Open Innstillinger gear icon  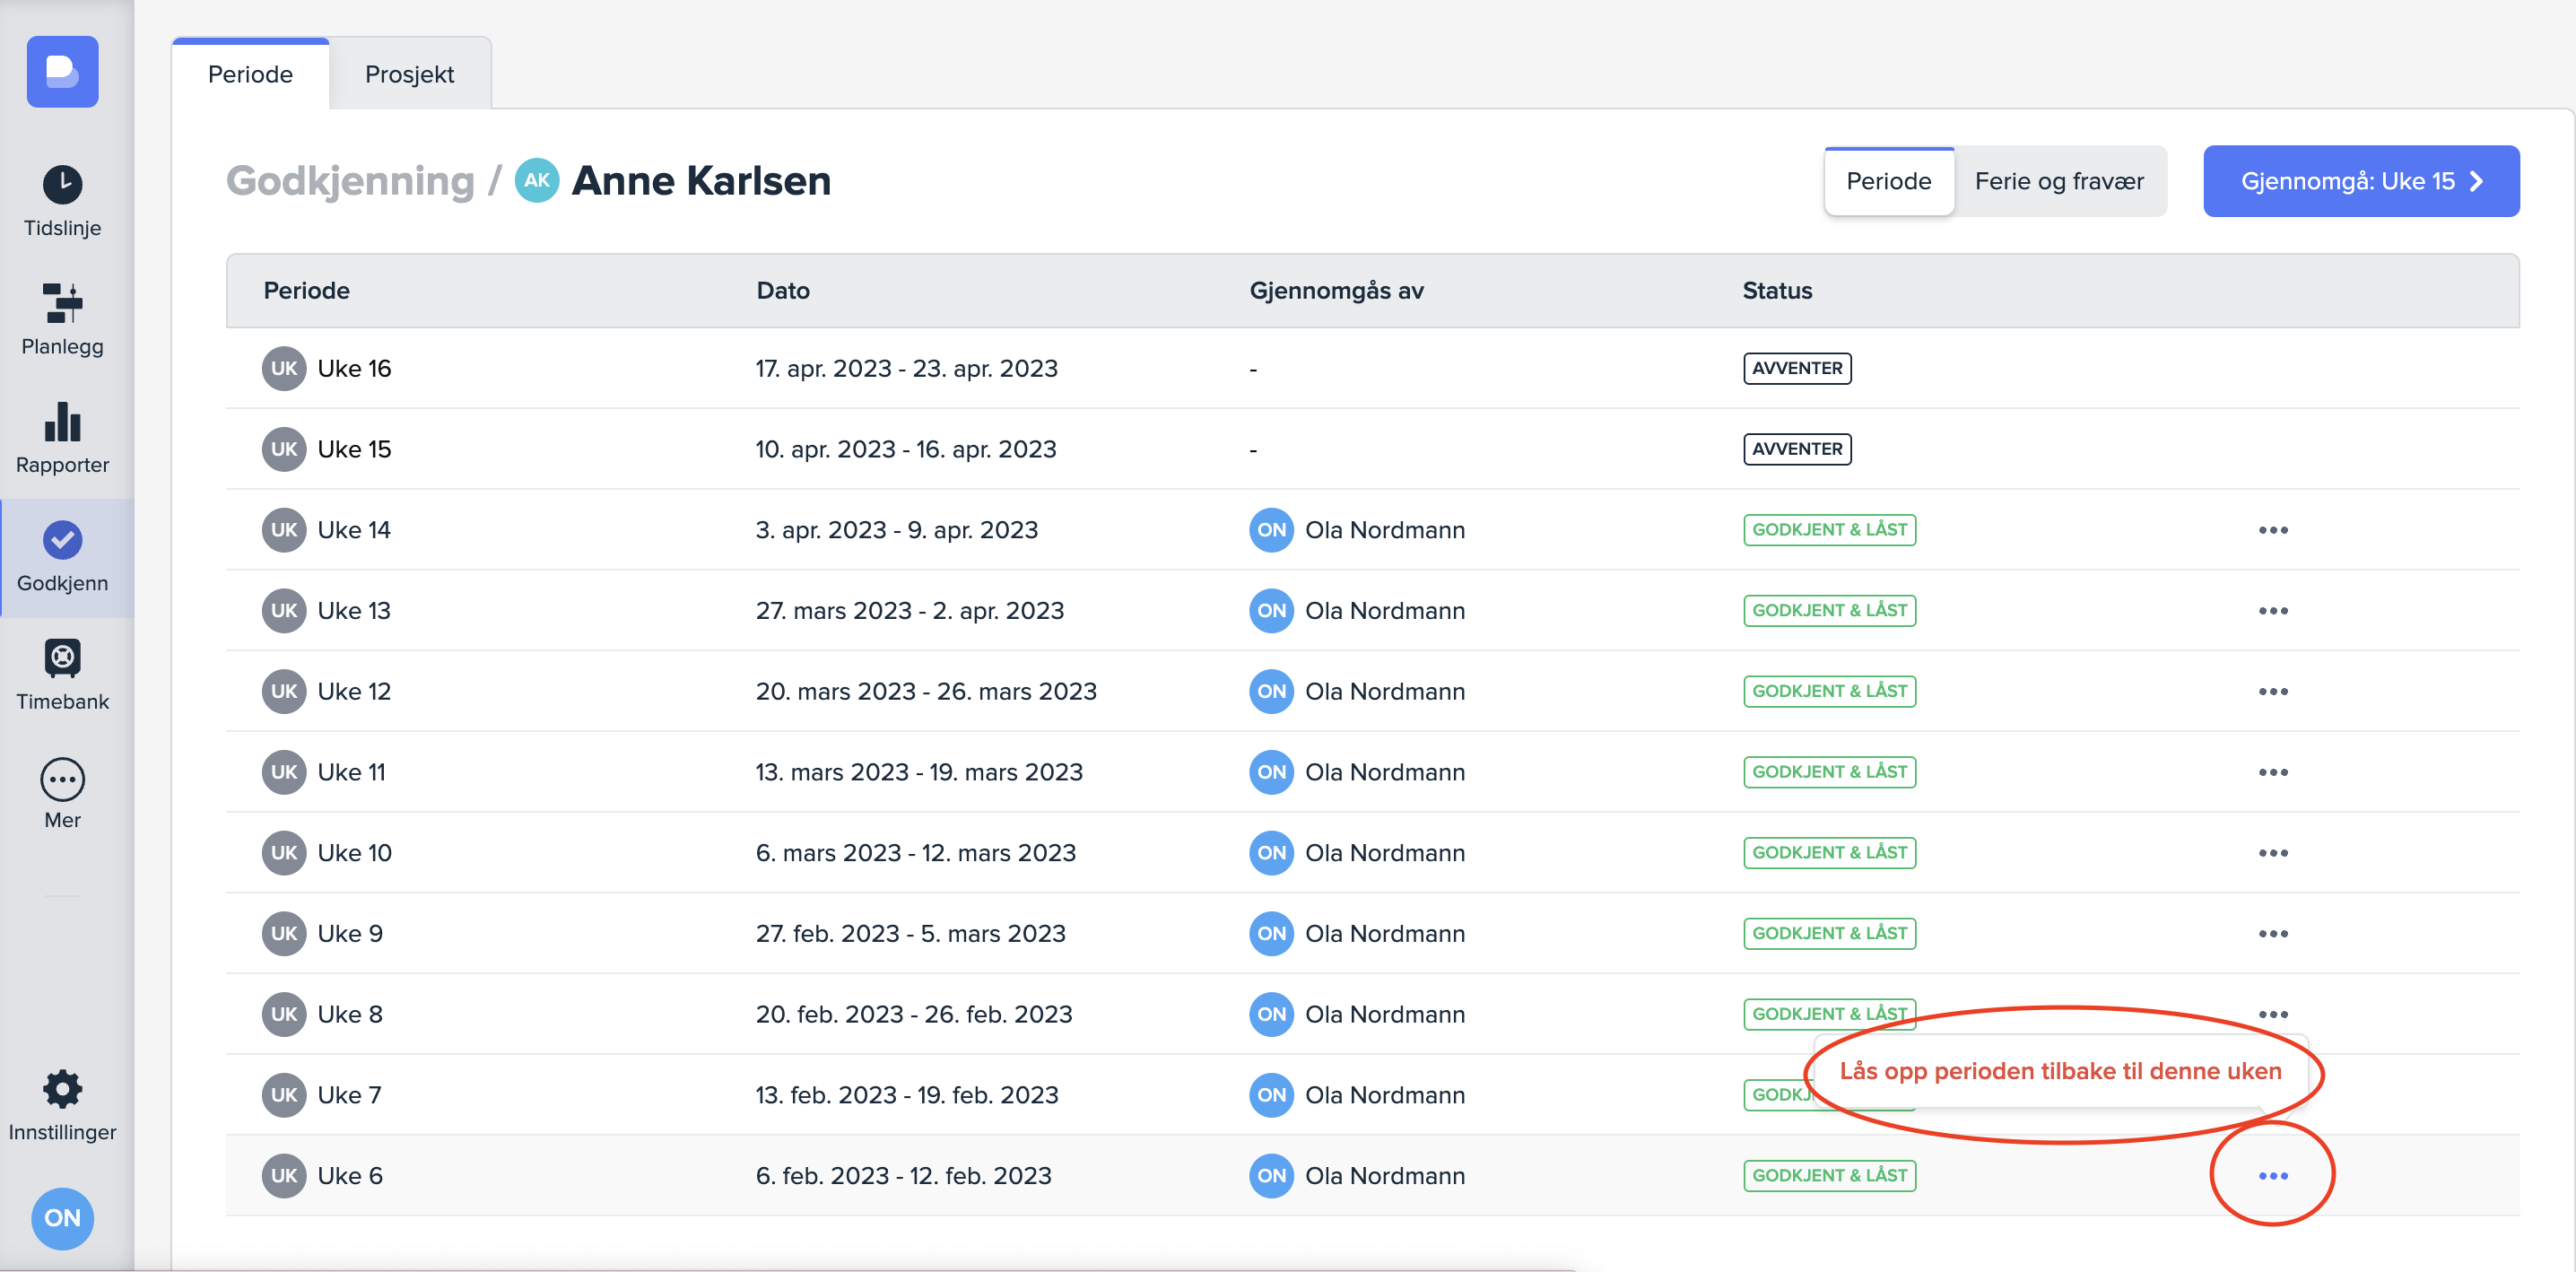tap(62, 1089)
